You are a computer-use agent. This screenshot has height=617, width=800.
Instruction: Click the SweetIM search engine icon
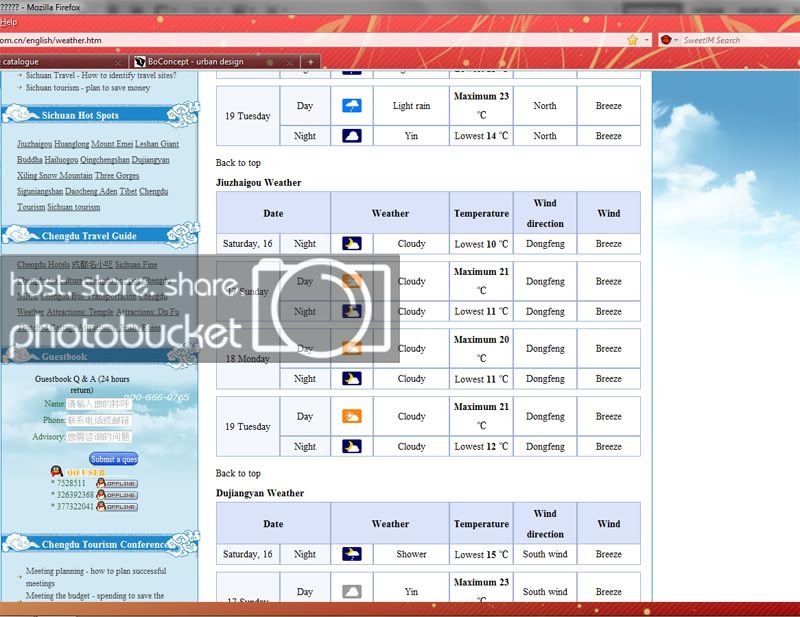666,40
